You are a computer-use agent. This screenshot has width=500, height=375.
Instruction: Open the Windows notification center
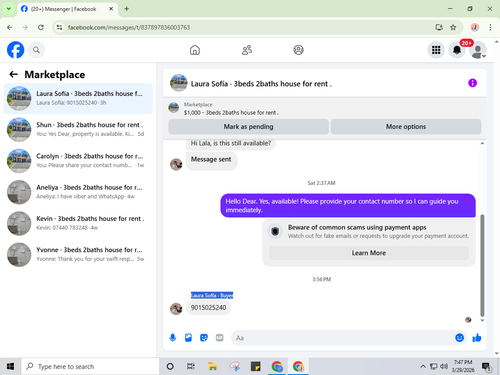click(x=486, y=367)
